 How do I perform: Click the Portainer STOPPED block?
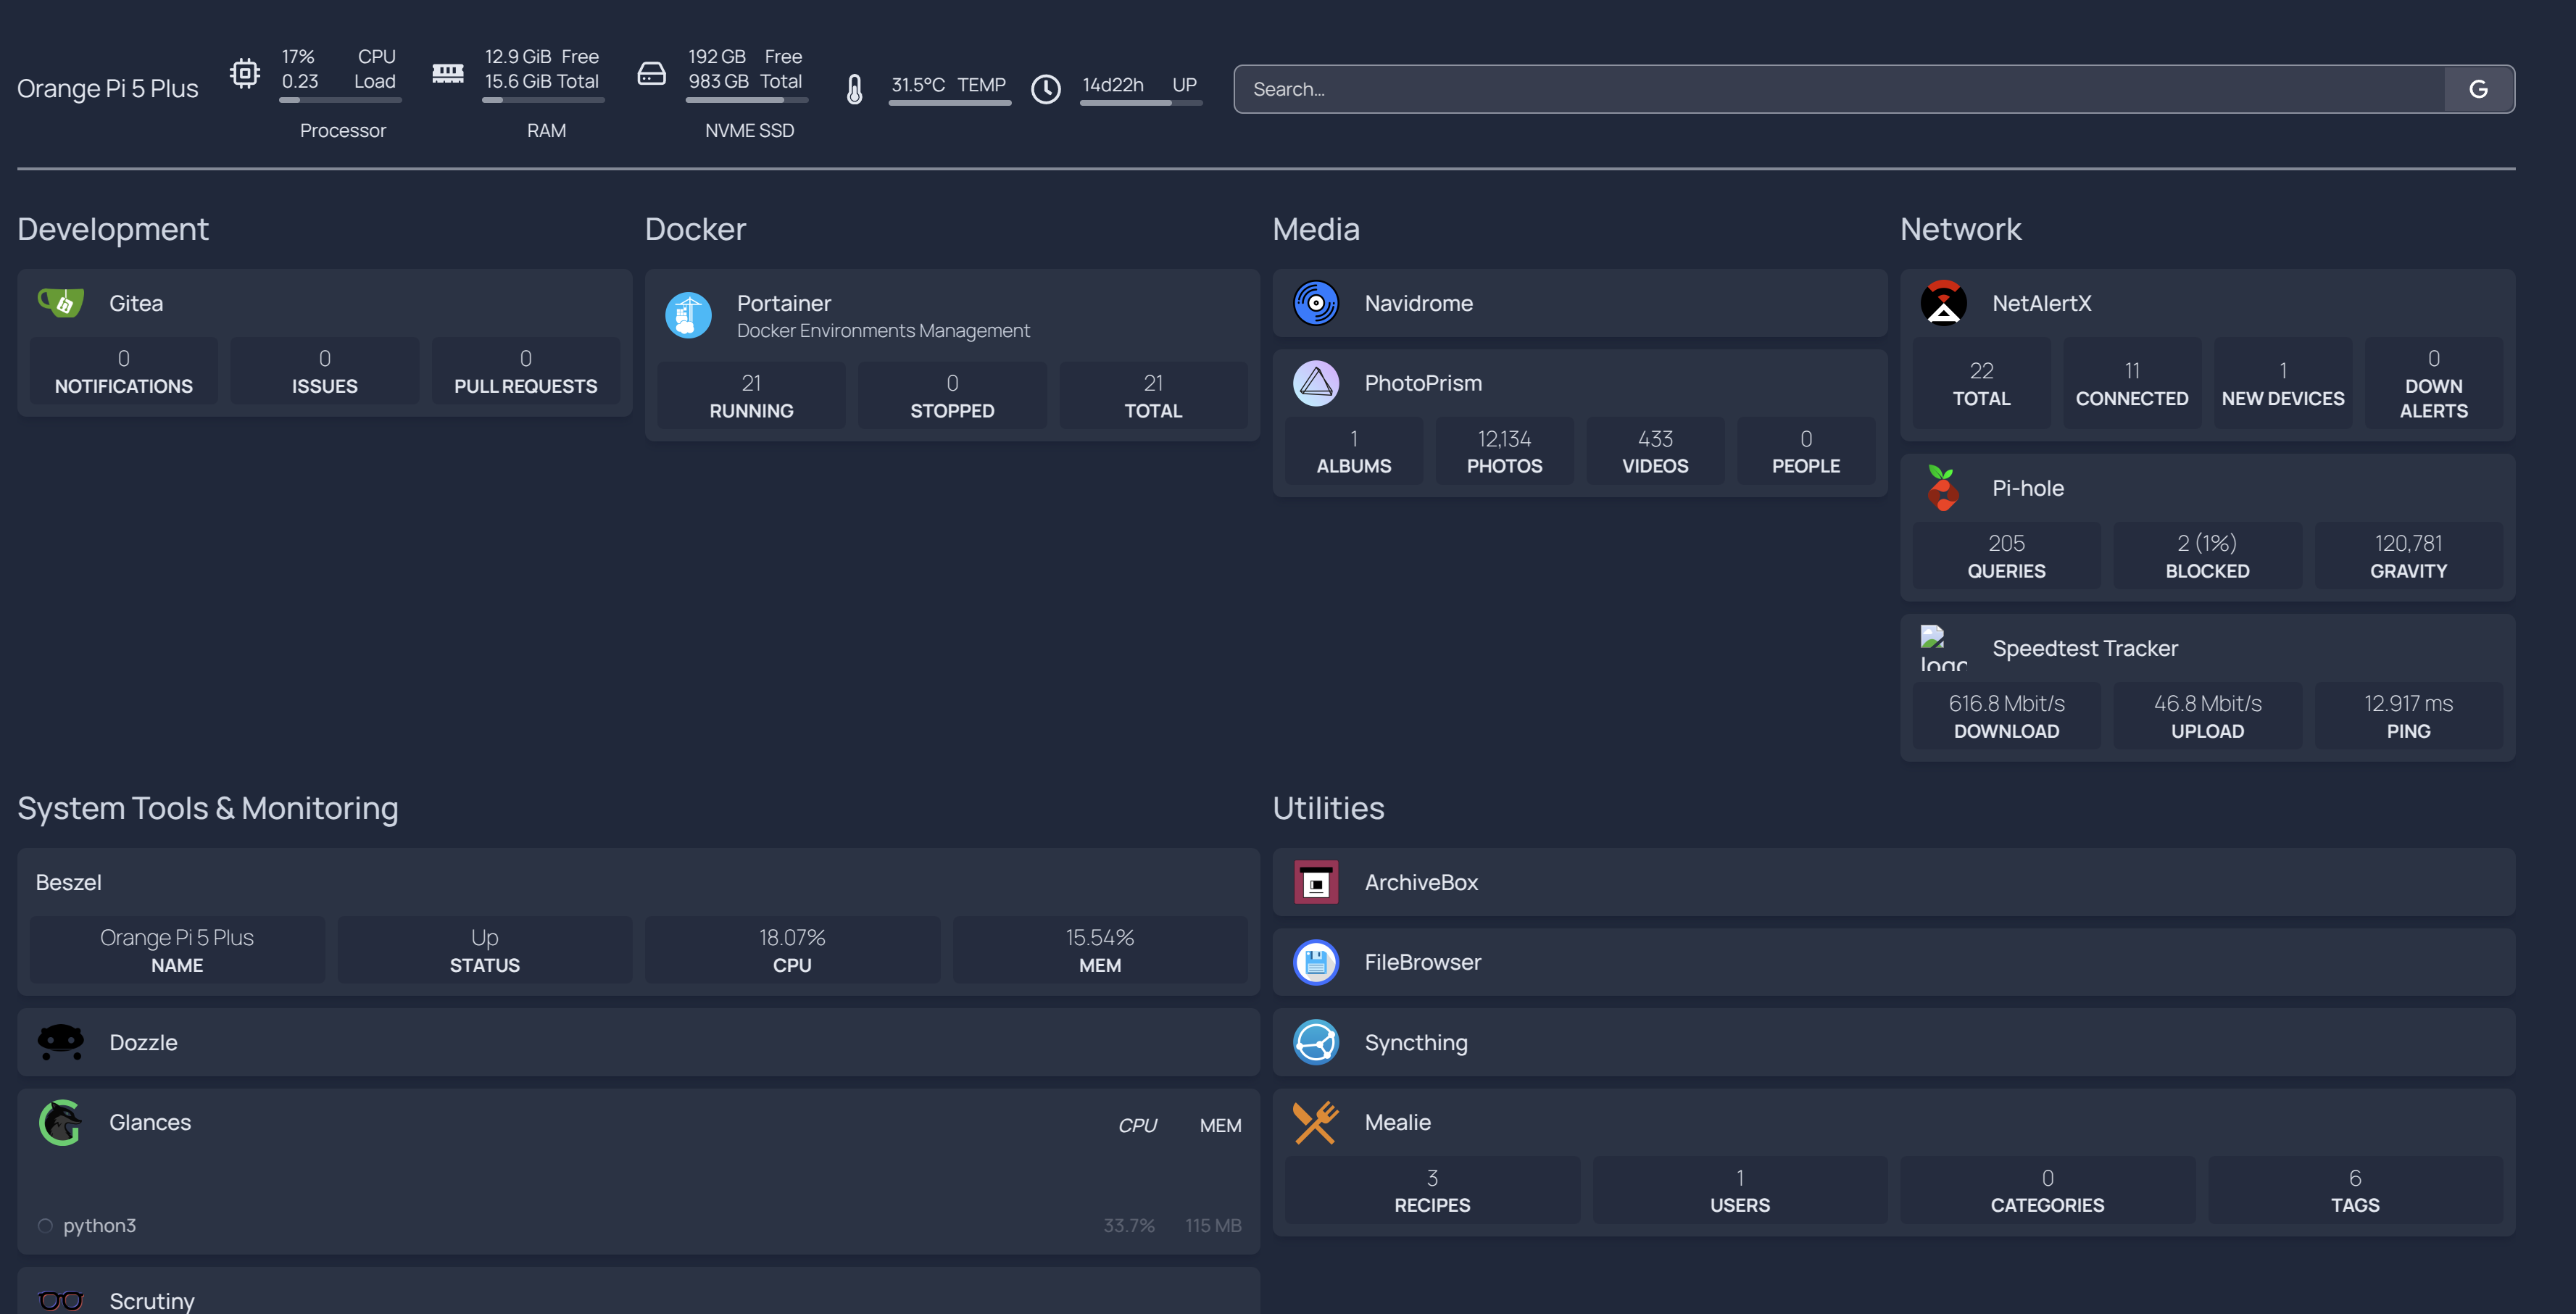coord(952,396)
